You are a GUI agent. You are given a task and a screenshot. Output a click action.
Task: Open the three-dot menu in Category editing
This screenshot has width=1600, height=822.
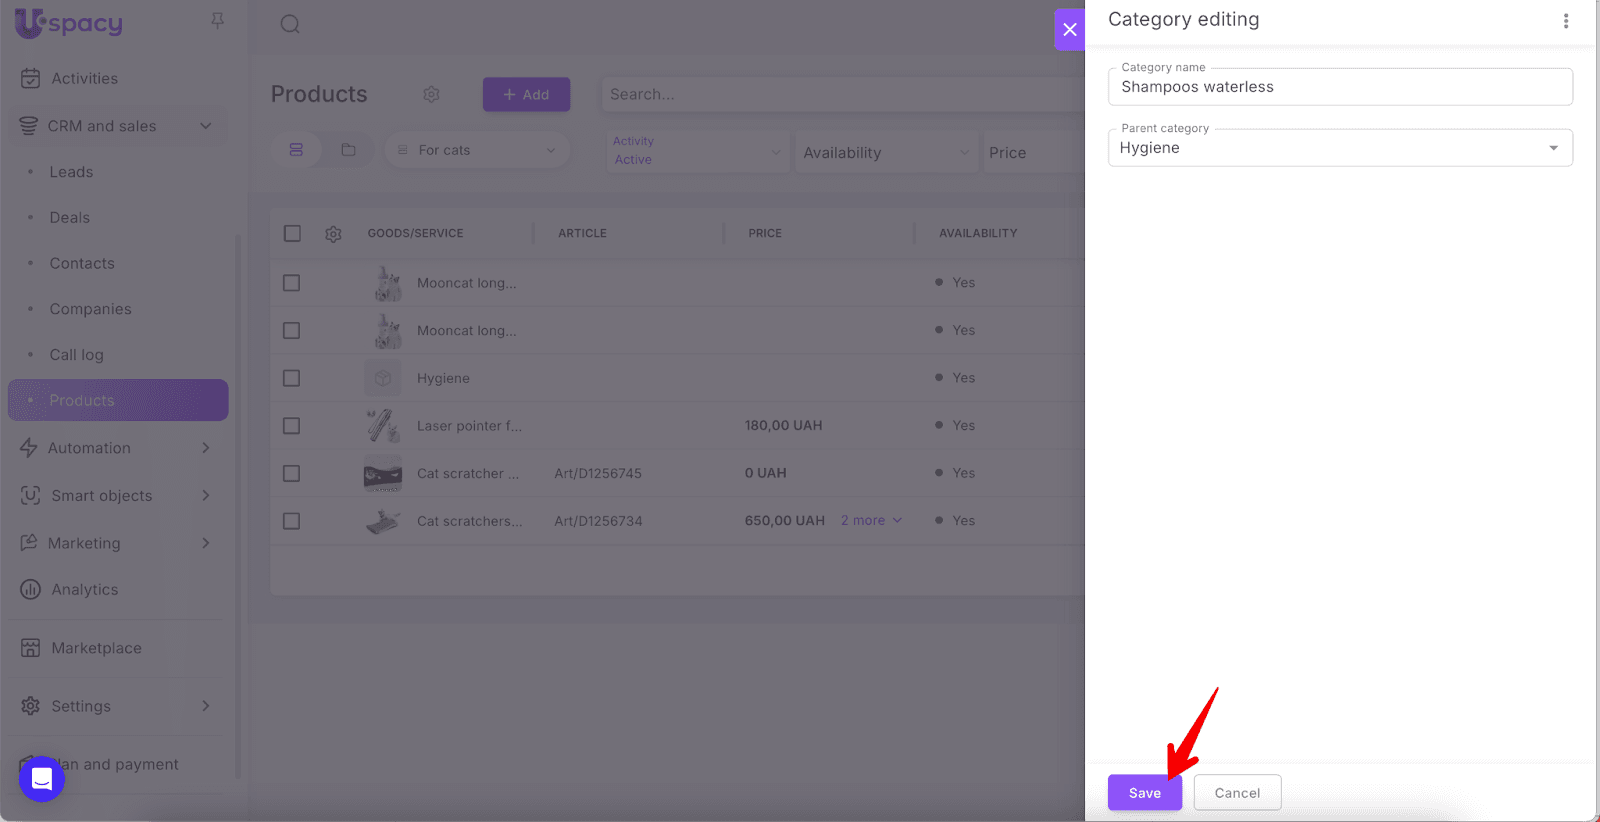[1565, 21]
